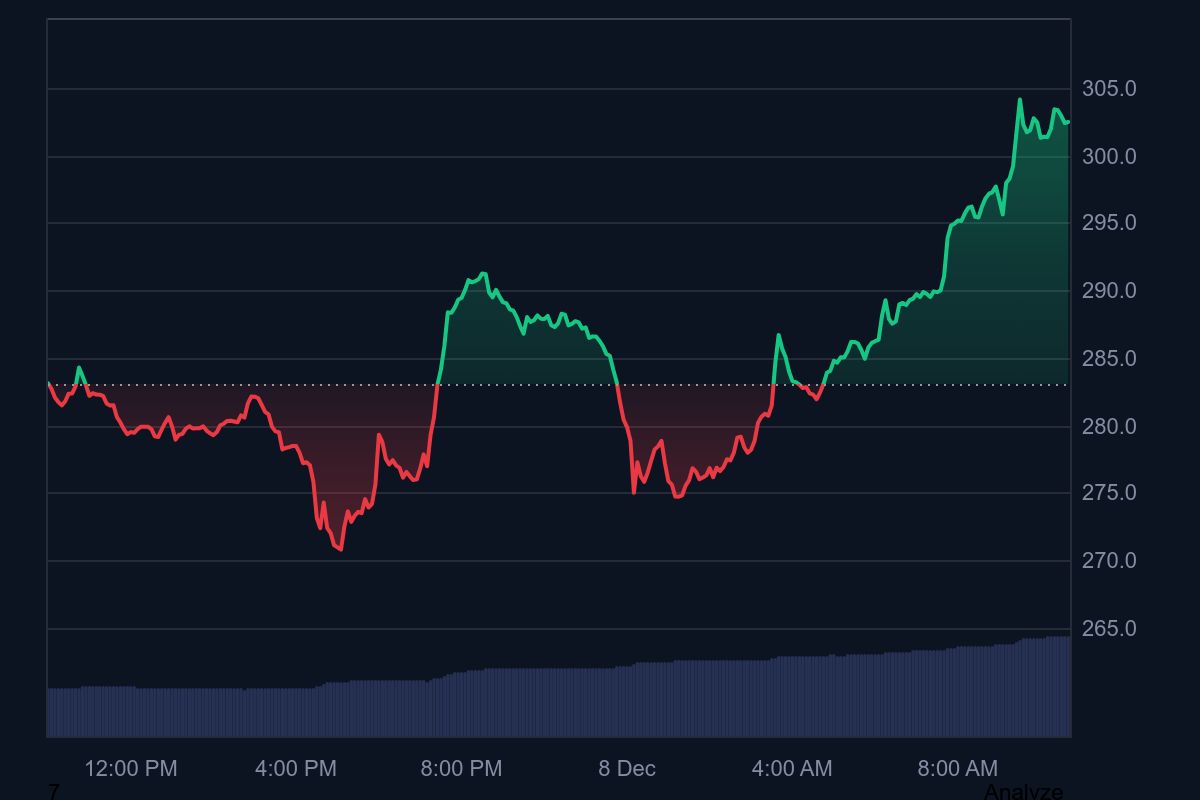Click the 305.0 price axis label

1109,89
